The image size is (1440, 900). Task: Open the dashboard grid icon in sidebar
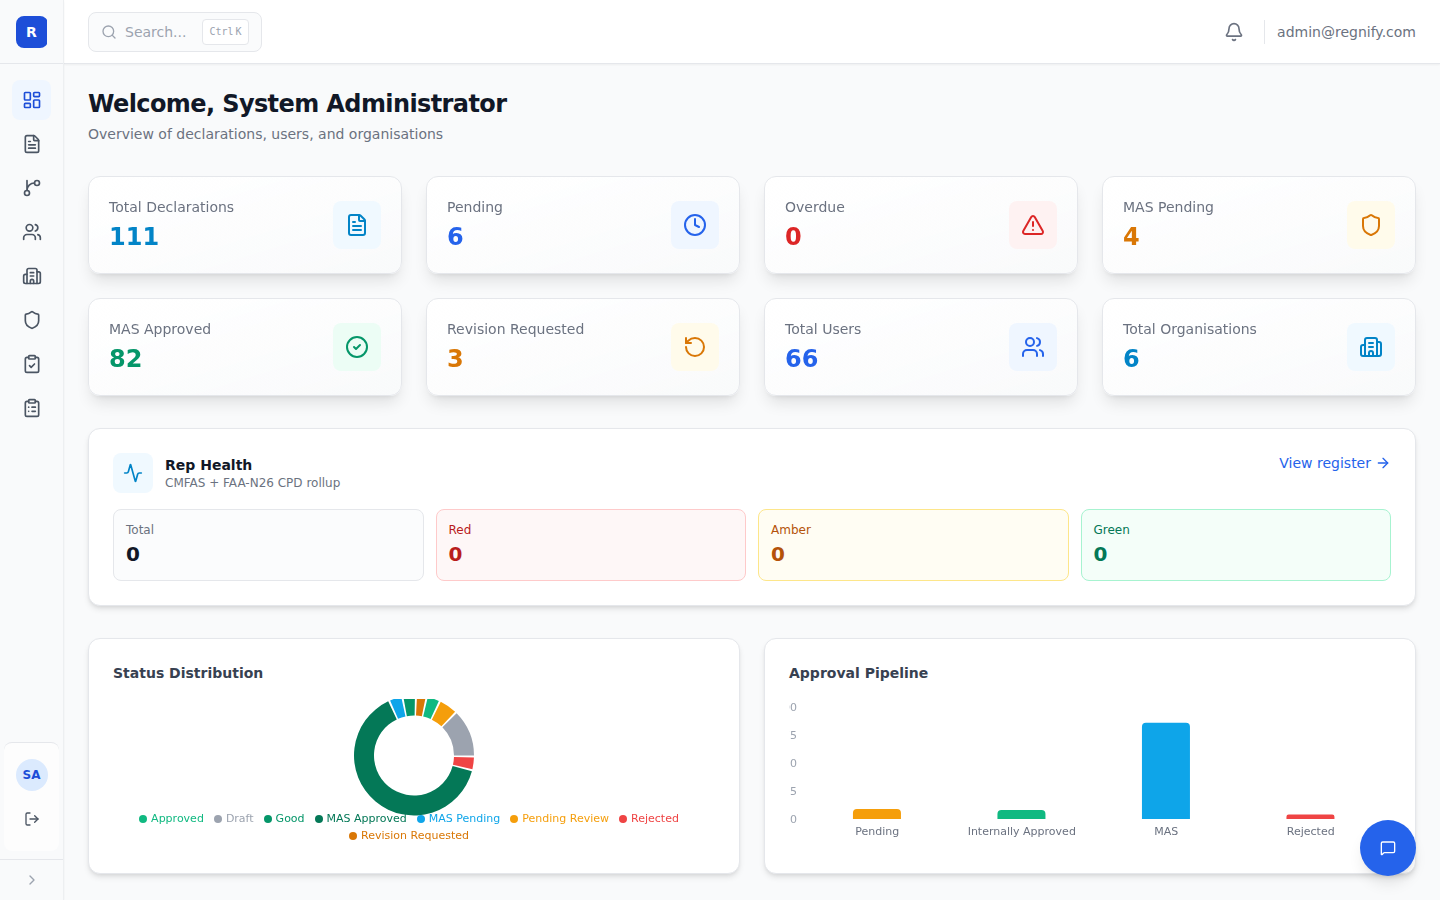click(x=32, y=100)
